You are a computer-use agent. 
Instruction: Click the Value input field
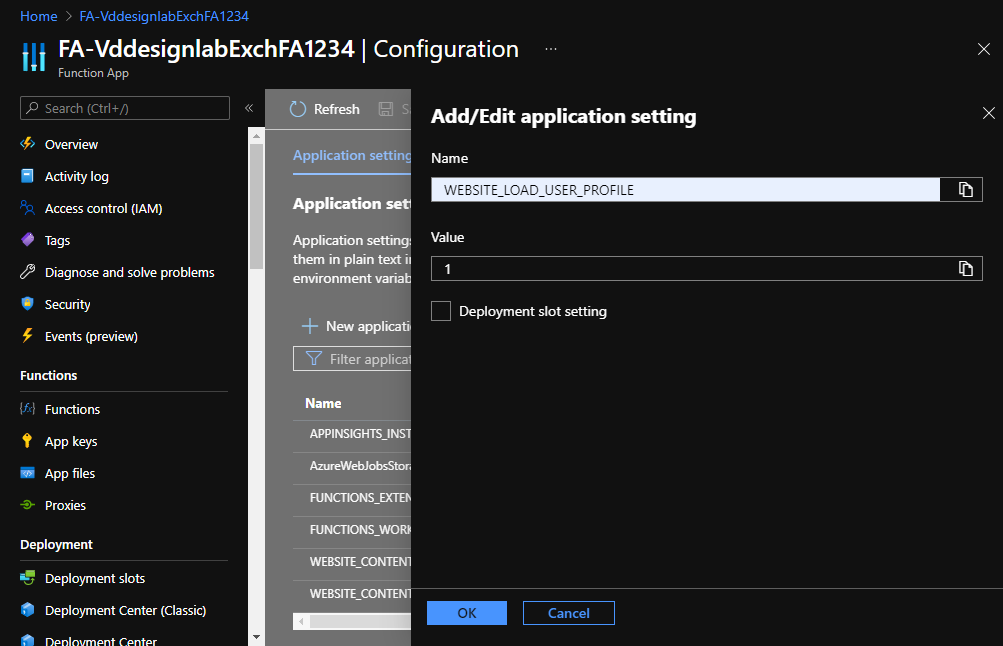693,269
